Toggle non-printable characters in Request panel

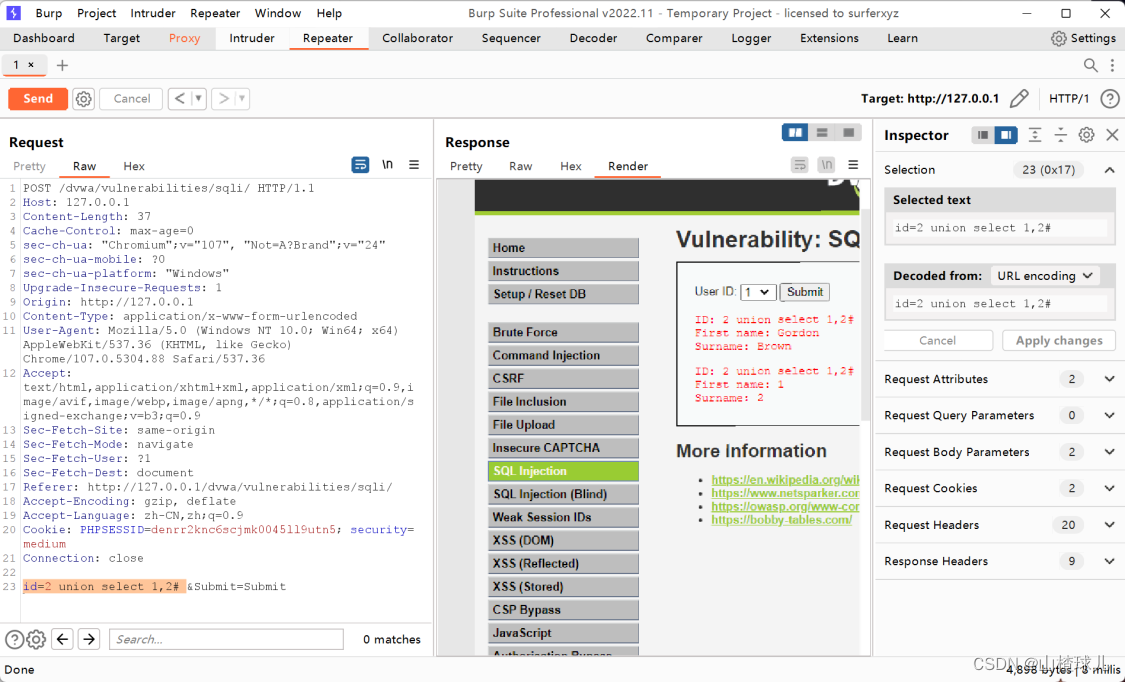pos(387,165)
